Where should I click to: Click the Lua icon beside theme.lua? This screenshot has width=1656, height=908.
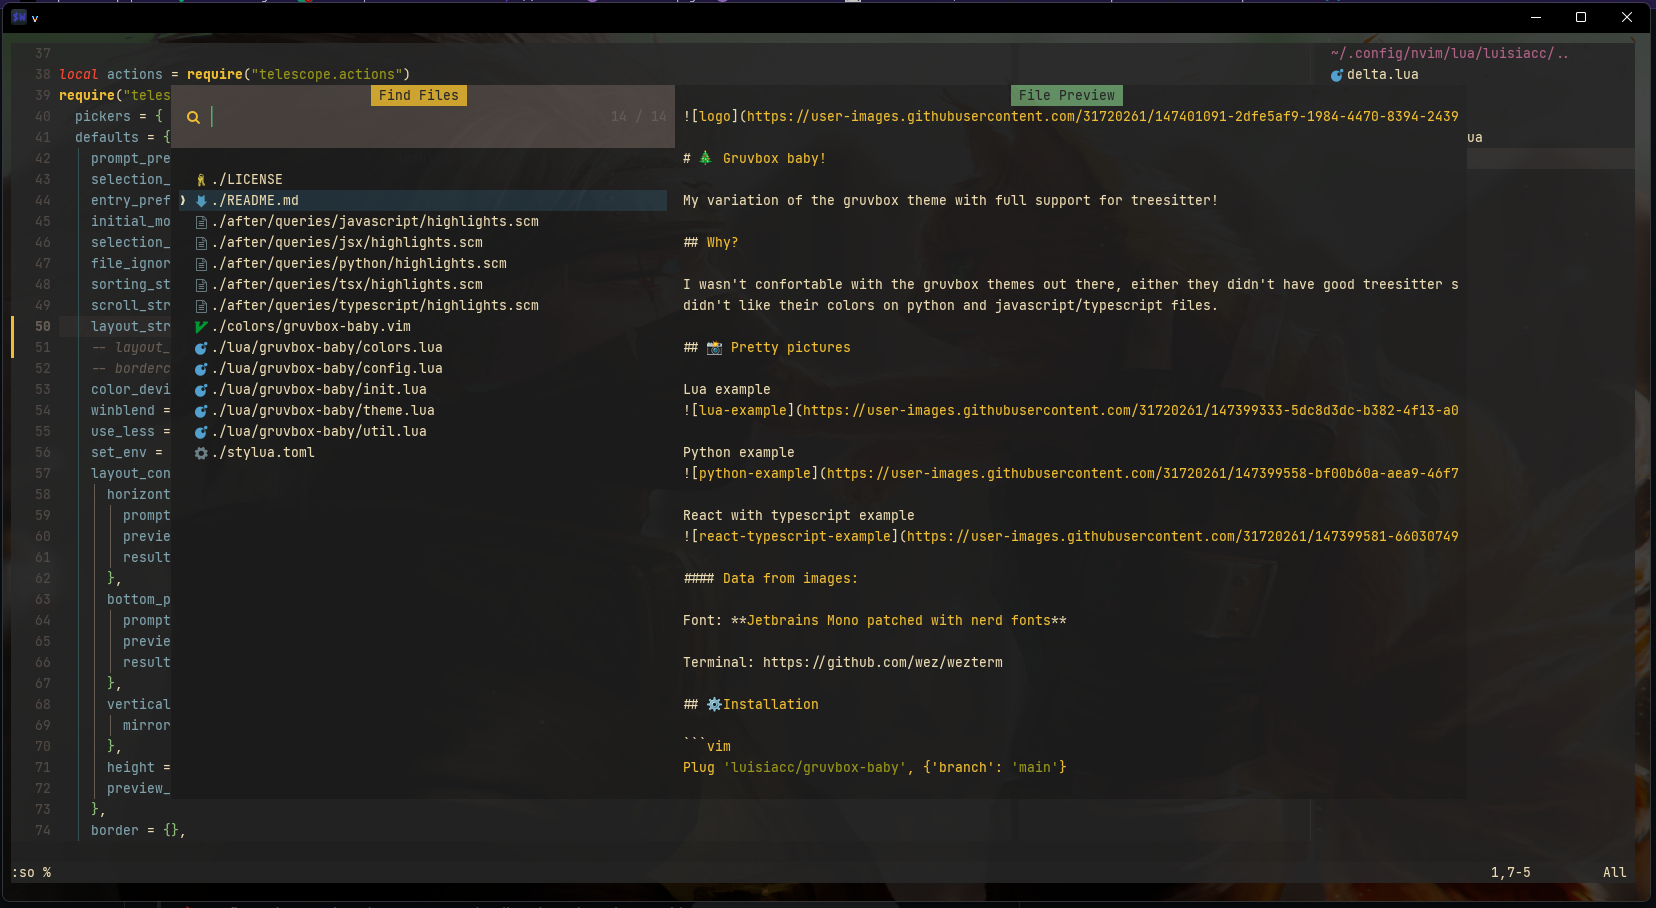point(201,411)
